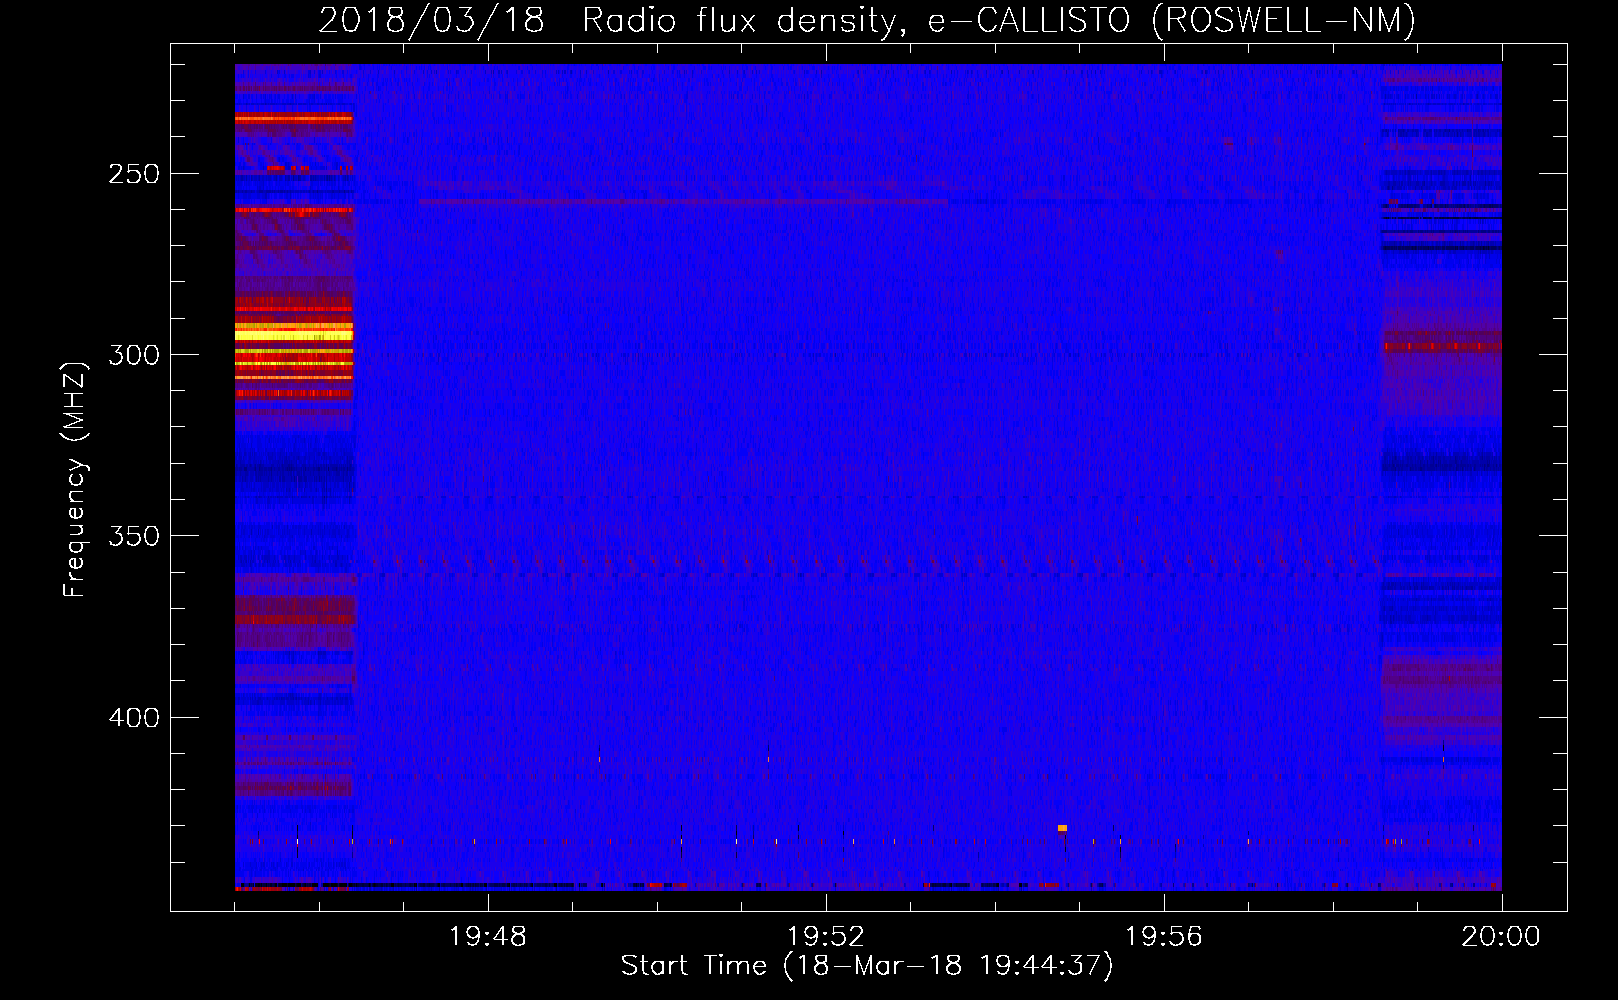1618x1000 pixels.
Task: Click the 300 frequency tick label
Action: click(x=134, y=355)
